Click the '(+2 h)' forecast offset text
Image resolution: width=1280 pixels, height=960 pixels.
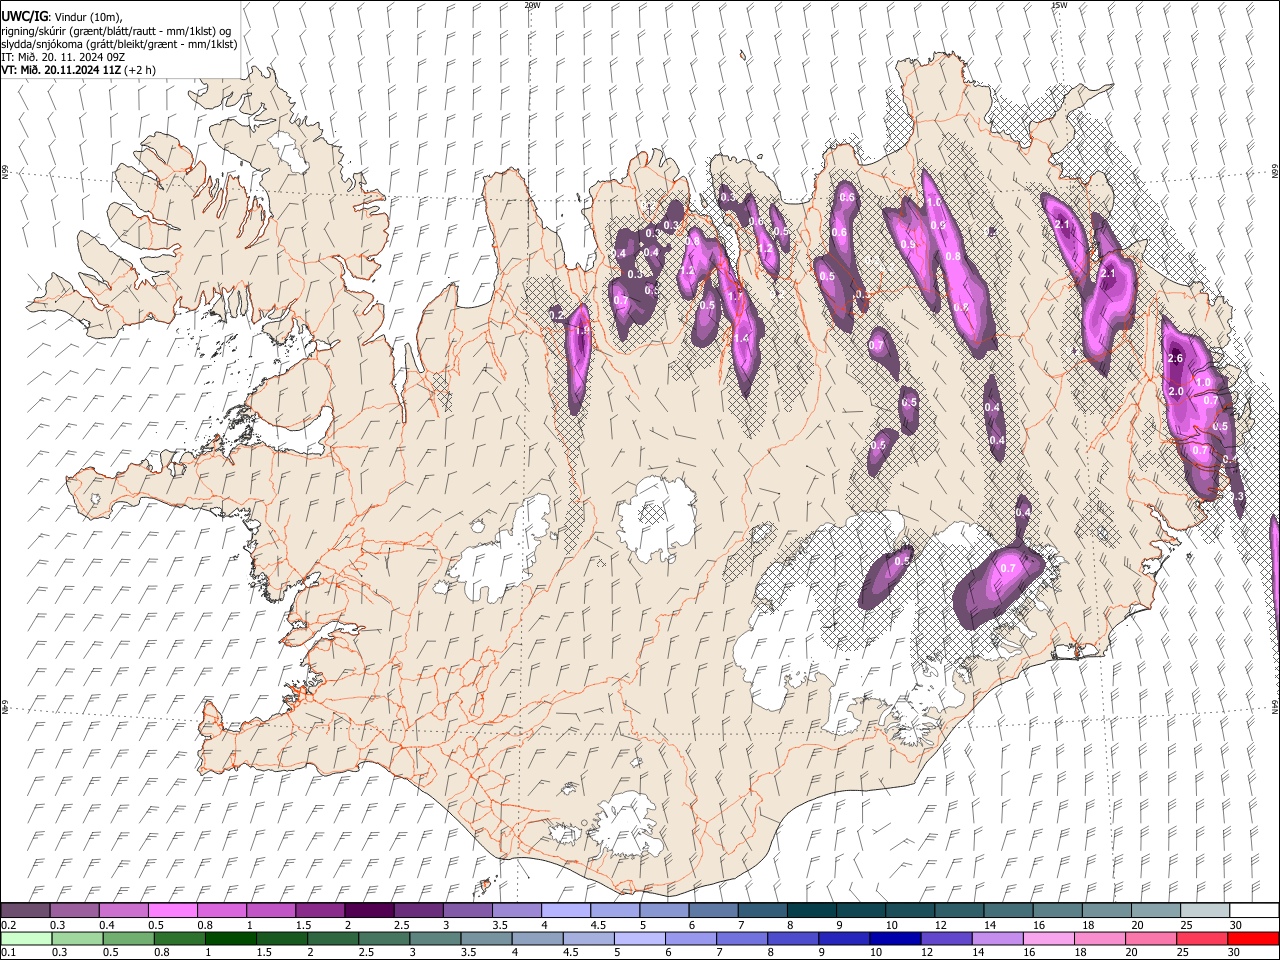tap(139, 70)
